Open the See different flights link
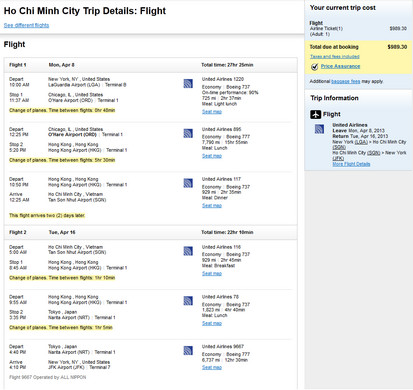 click(26, 25)
